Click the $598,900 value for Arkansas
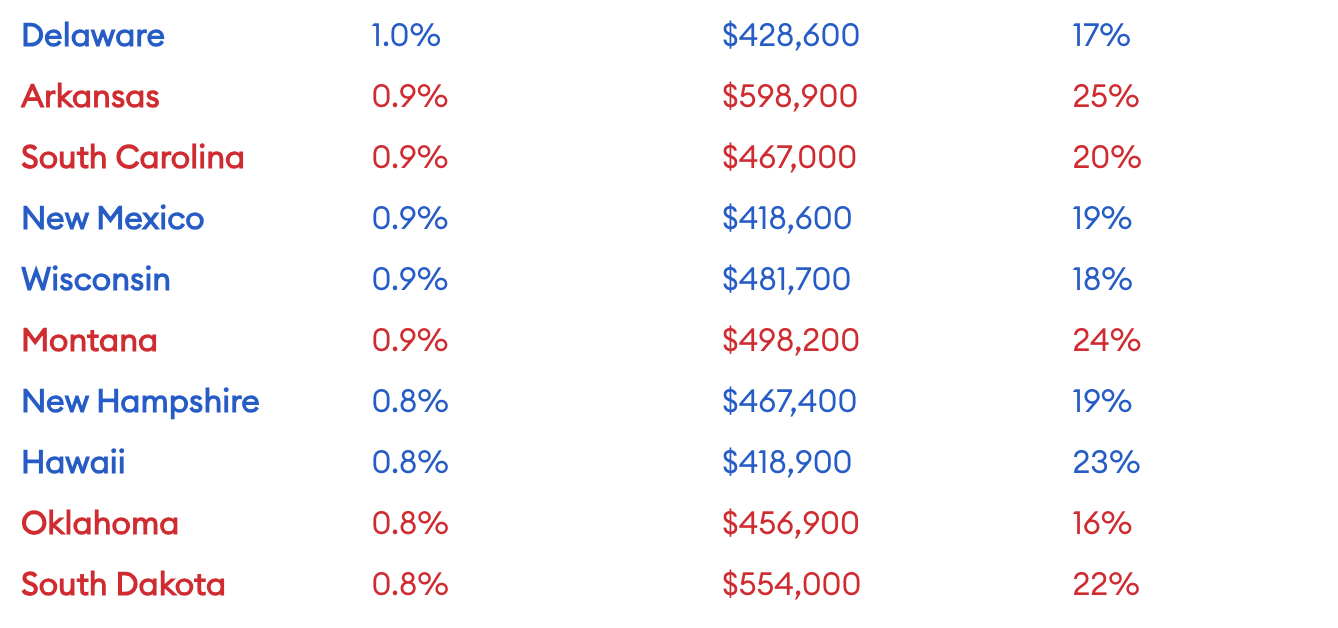This screenshot has width=1338, height=628. pos(790,97)
